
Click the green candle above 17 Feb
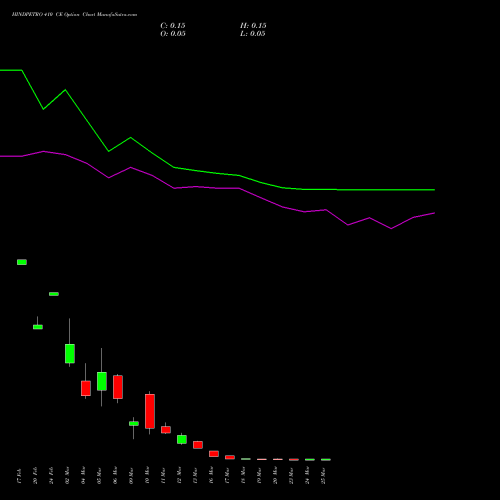tap(22, 262)
